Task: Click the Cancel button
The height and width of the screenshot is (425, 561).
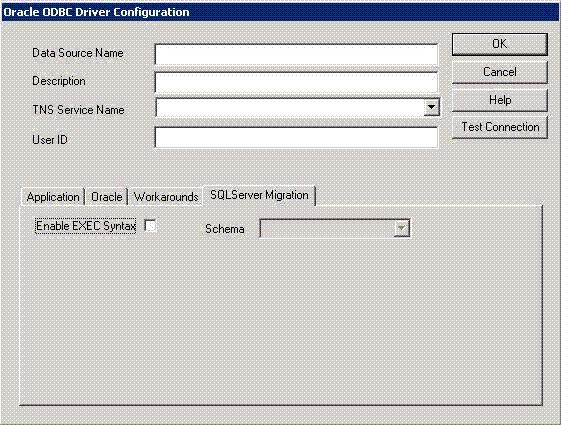Action: point(500,72)
